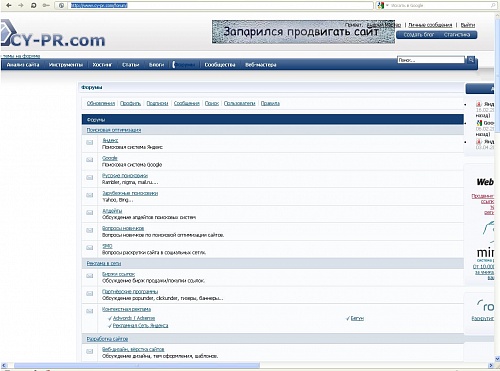Open Сообщения forum link
Viewport: 500px width, 371px height.
pos(187,103)
